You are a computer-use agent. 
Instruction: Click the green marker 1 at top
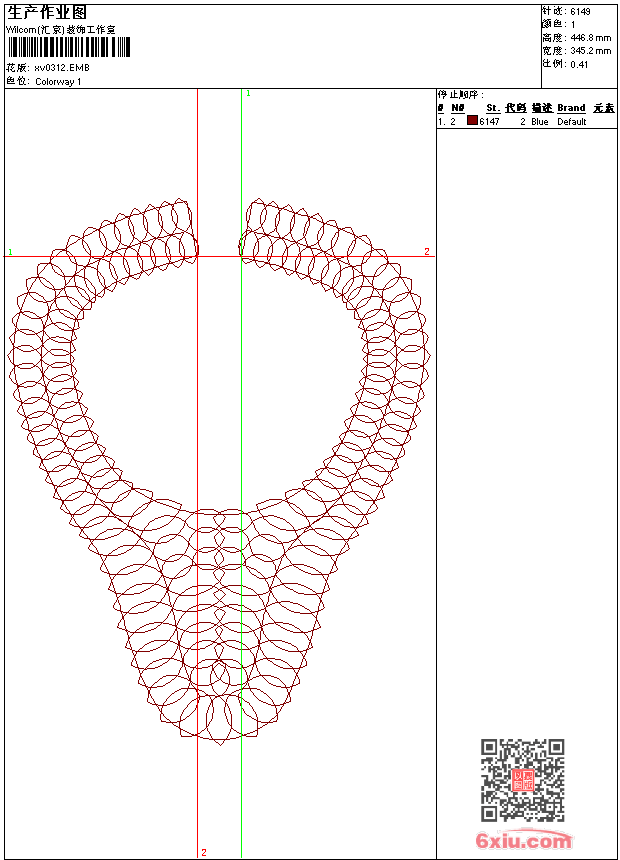[248, 93]
